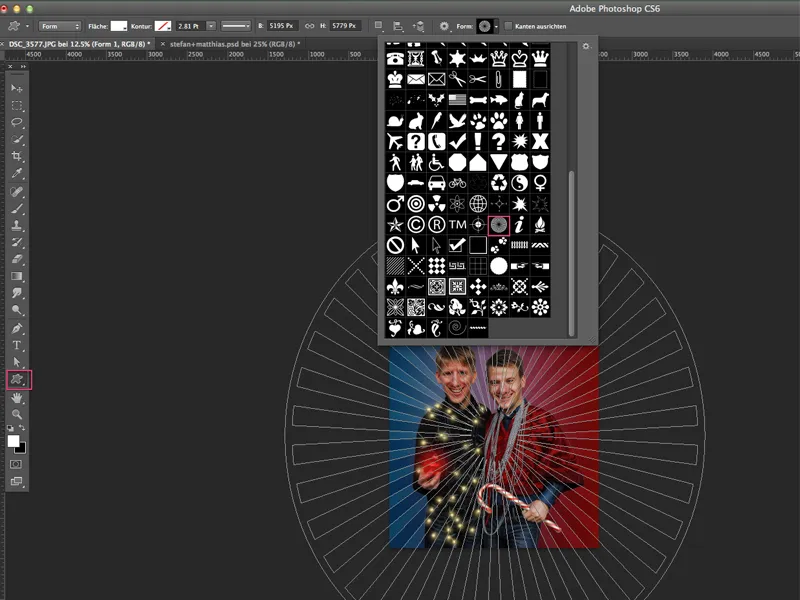The width and height of the screenshot is (800, 600).
Task: Click the stroke width field showing 2.81 Pt
Action: pos(190,26)
